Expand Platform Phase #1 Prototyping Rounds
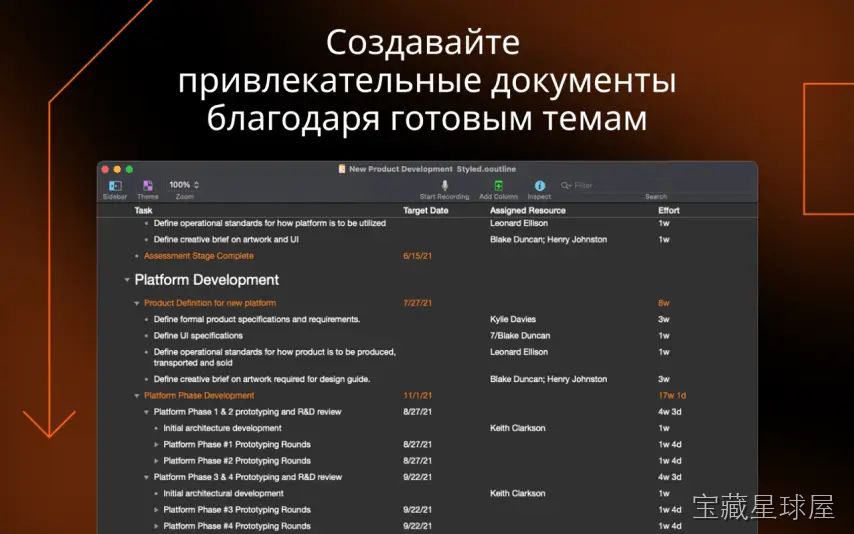The height and width of the screenshot is (534, 854). pos(156,445)
